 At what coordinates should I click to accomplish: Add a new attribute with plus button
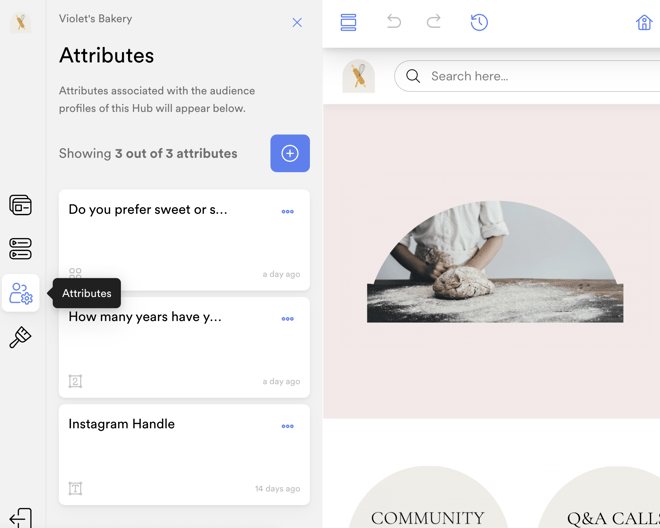click(290, 153)
